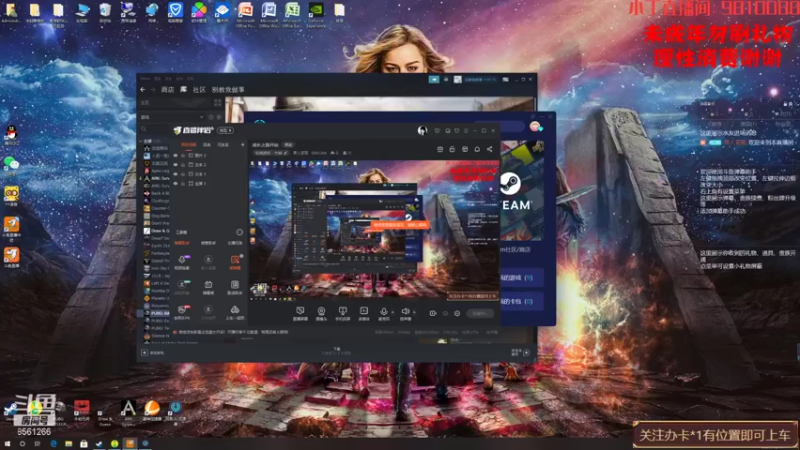Viewport: 800px width, 450px height.
Task: Open the settings gear in live companion toolbar
Action: pos(457,313)
